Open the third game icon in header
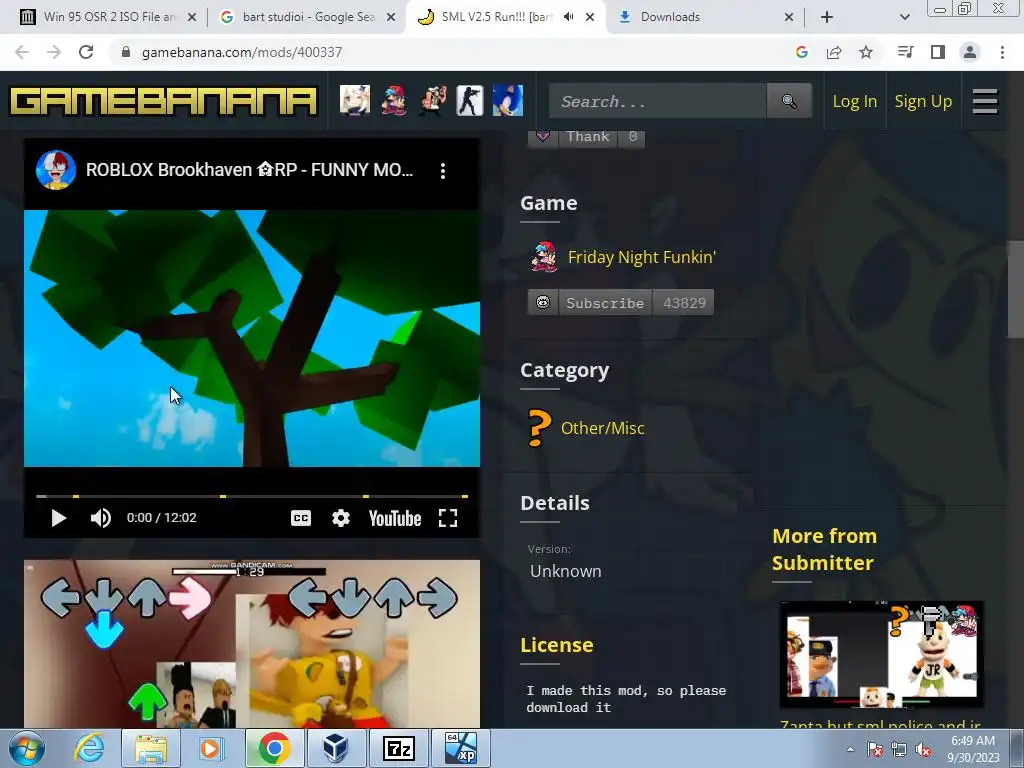 pyautogui.click(x=432, y=101)
